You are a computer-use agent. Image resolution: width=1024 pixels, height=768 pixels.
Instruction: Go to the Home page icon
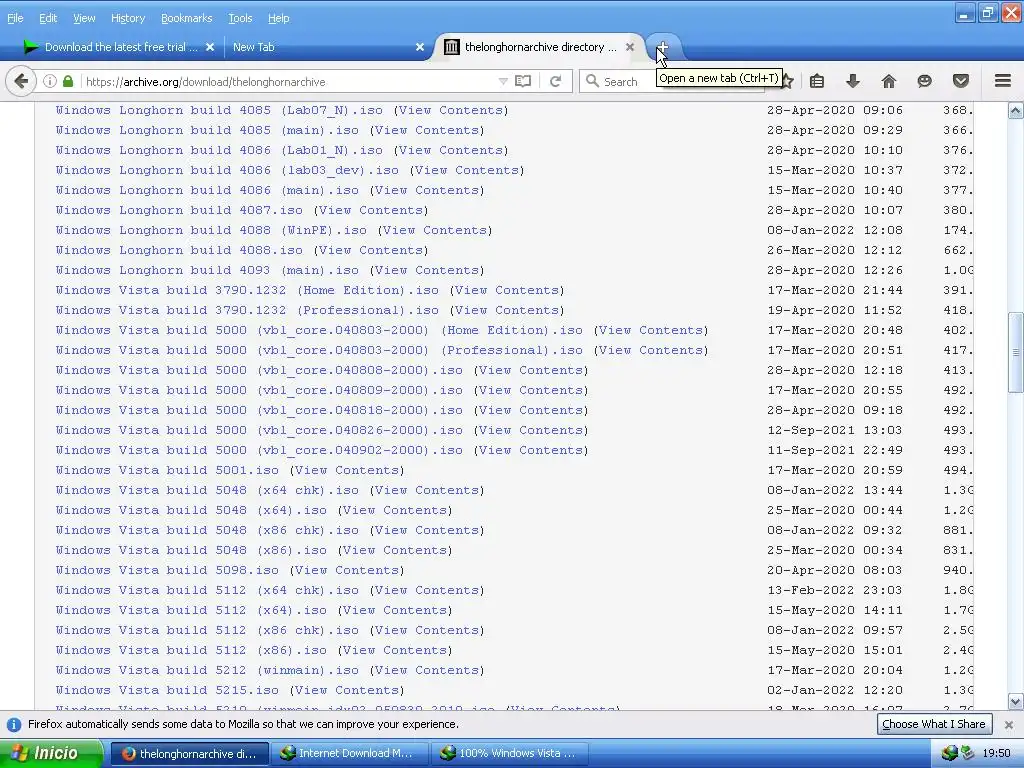tap(889, 82)
